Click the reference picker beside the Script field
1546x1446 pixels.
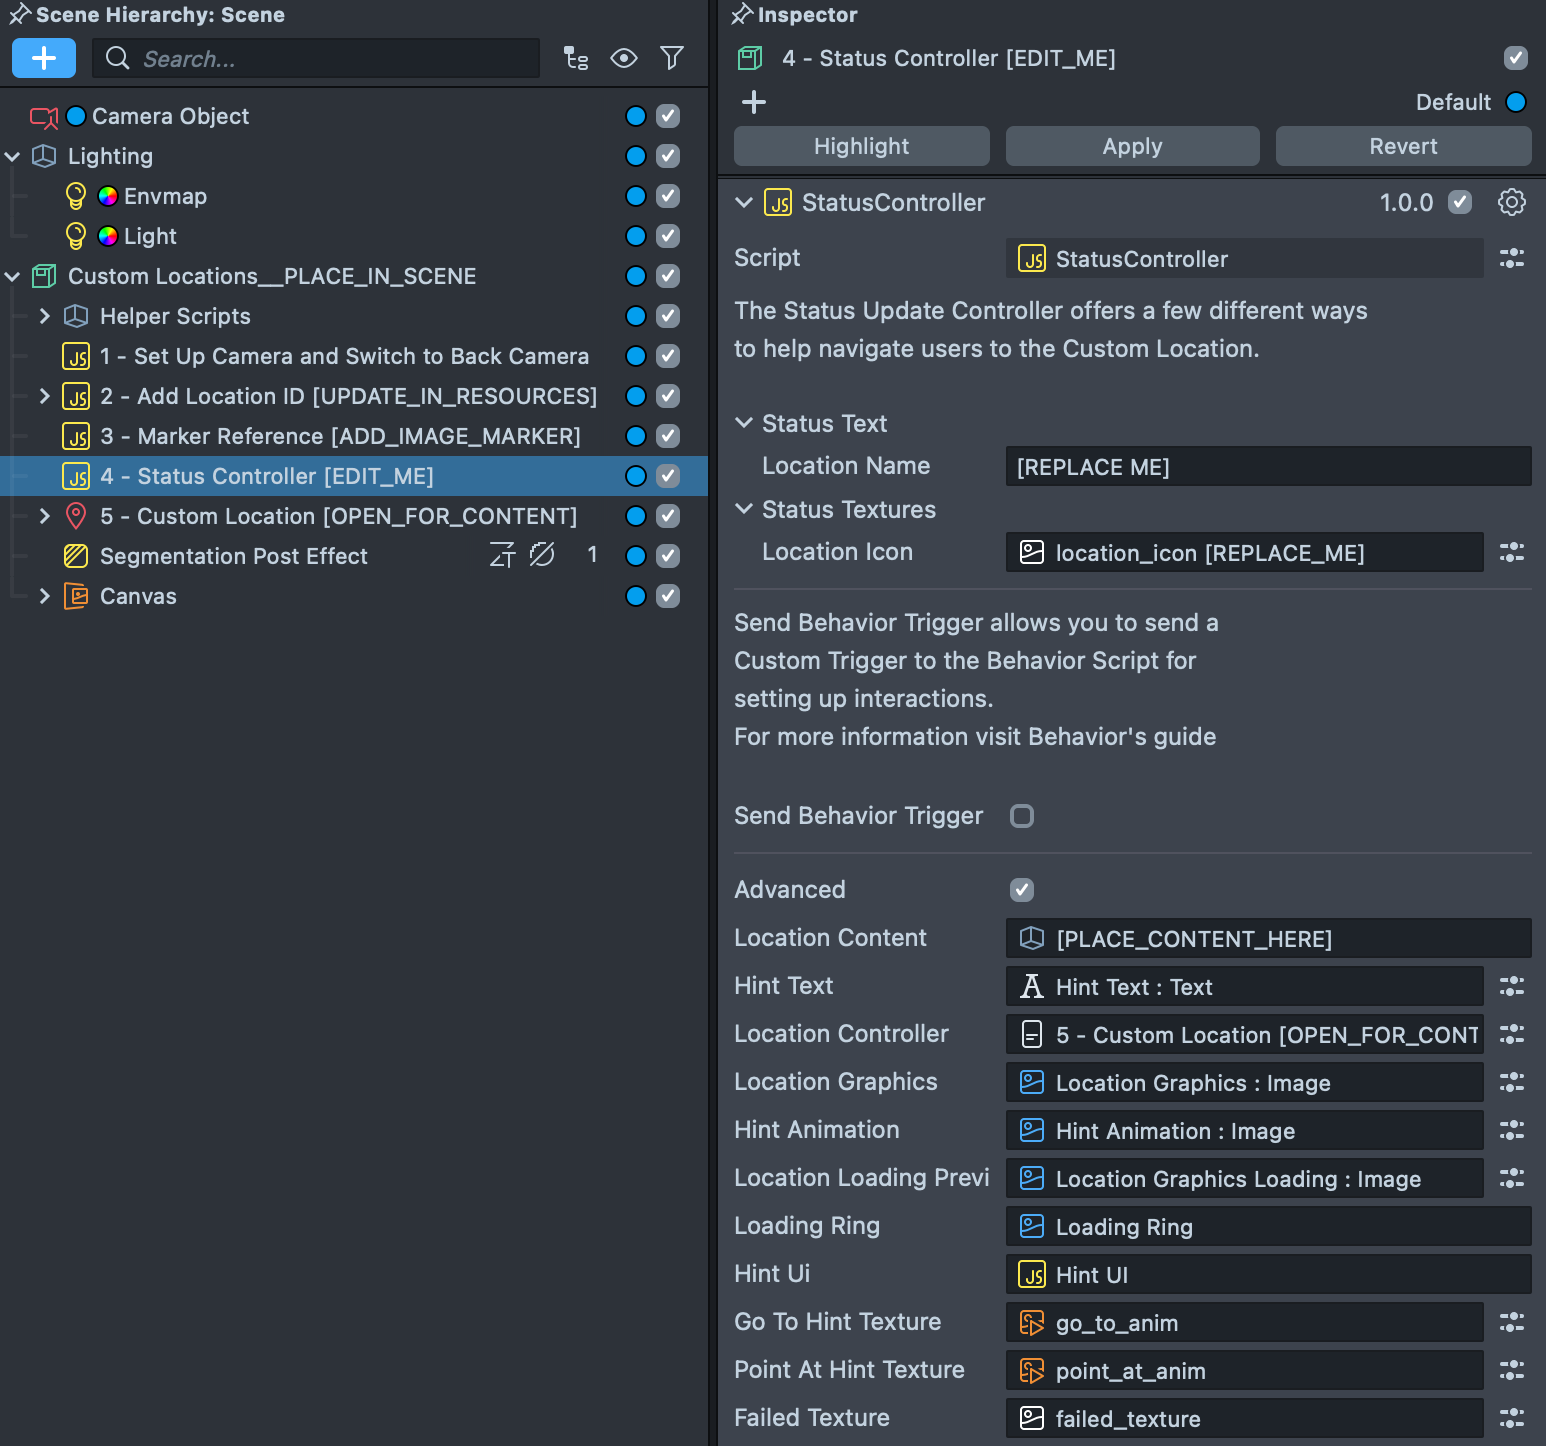coord(1511,258)
